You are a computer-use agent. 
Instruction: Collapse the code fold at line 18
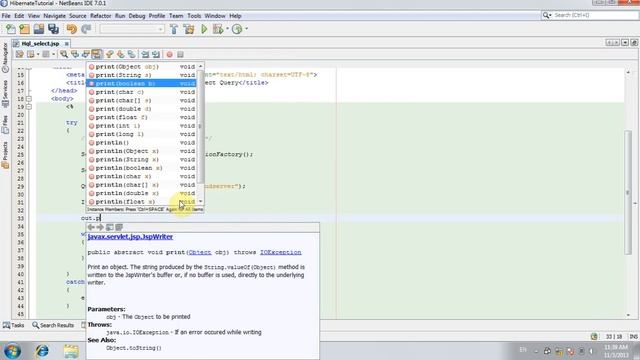(29, 99)
